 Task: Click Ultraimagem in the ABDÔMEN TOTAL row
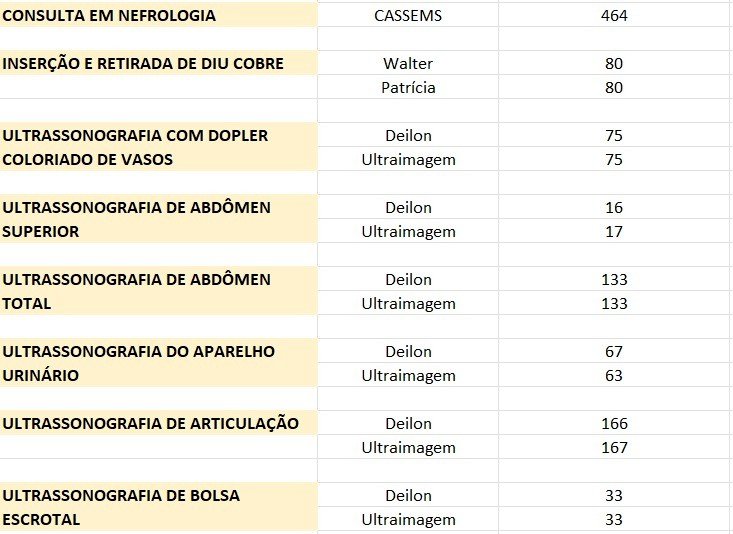coord(408,303)
